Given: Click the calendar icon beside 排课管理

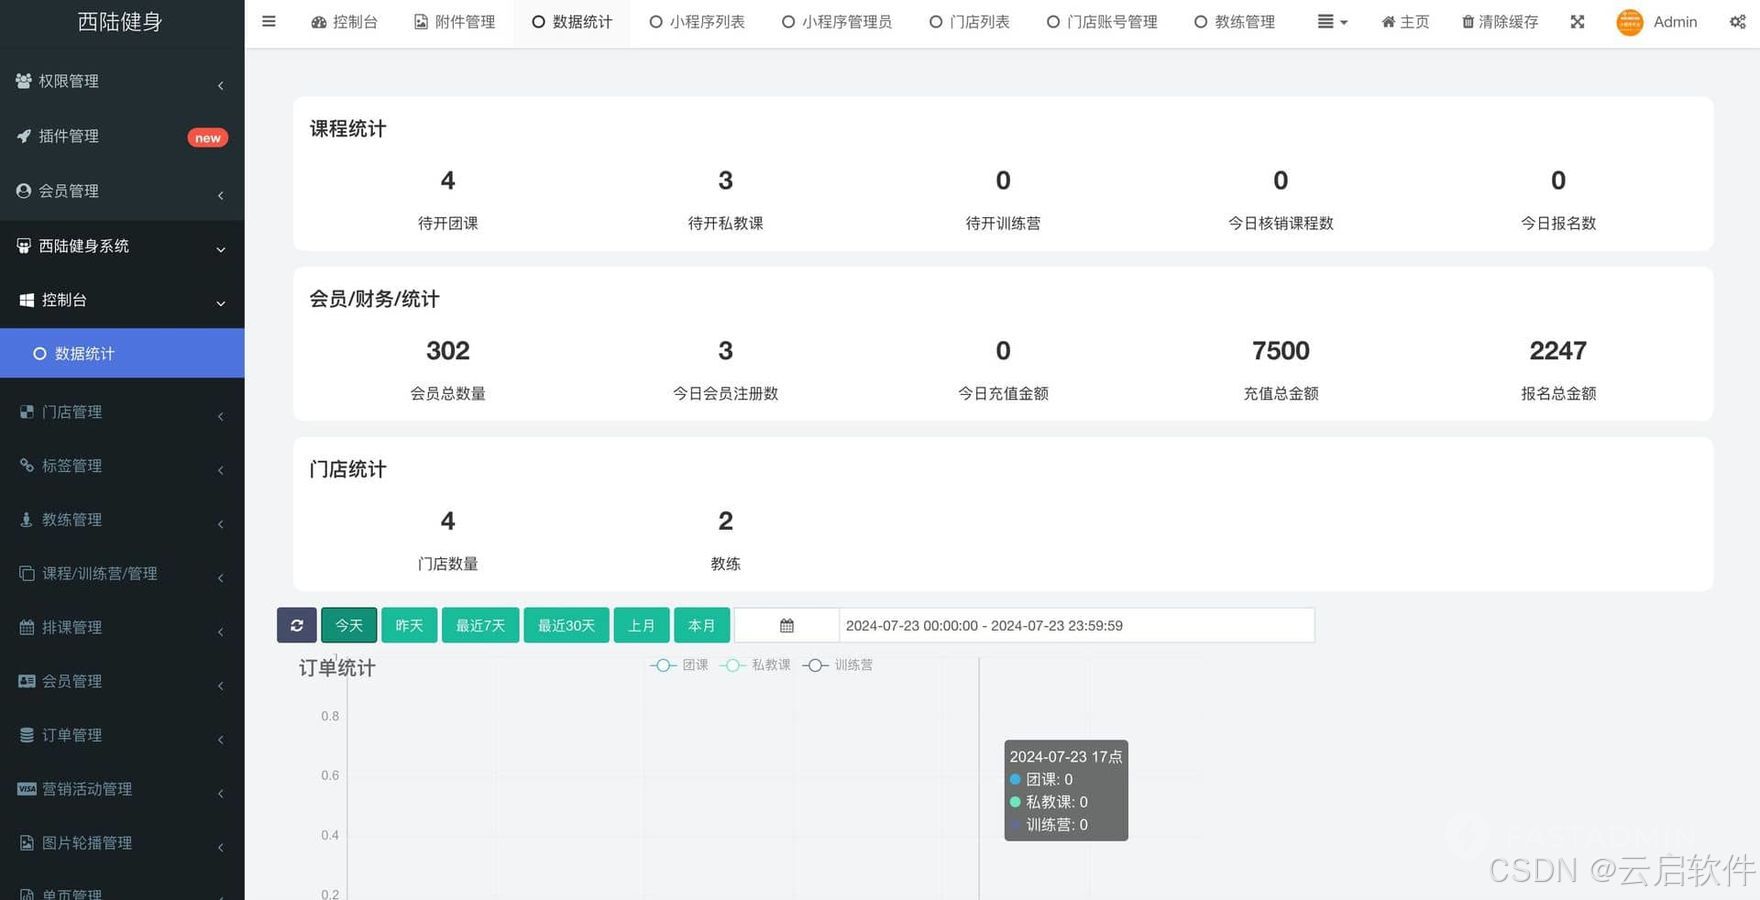Looking at the screenshot, I should tap(27, 627).
